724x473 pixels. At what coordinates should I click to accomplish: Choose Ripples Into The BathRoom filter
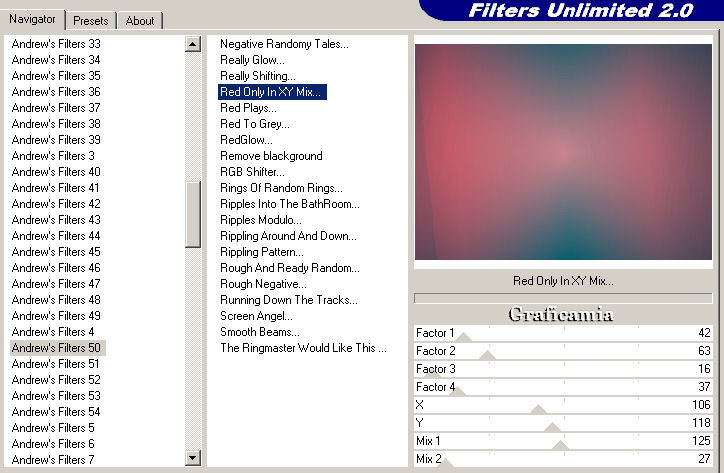[x=290, y=204]
